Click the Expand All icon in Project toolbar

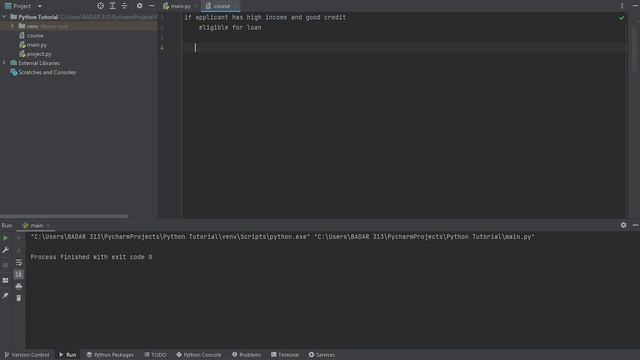(113, 6)
